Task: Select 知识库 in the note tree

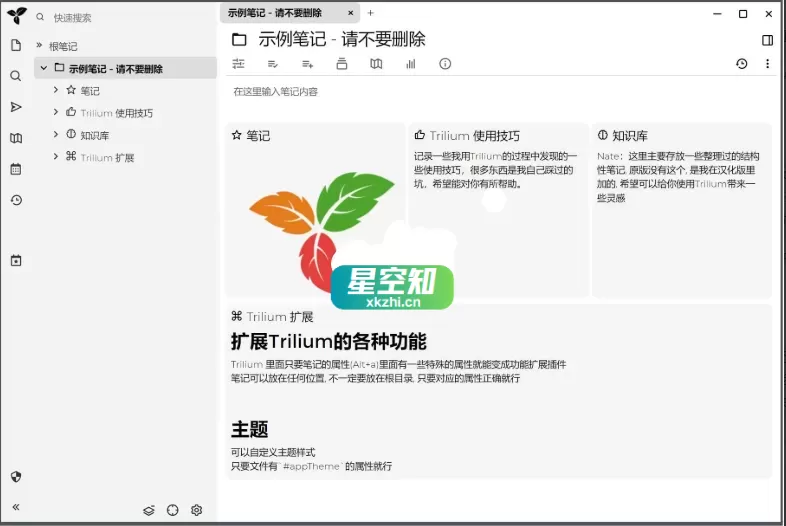Action: coord(95,135)
